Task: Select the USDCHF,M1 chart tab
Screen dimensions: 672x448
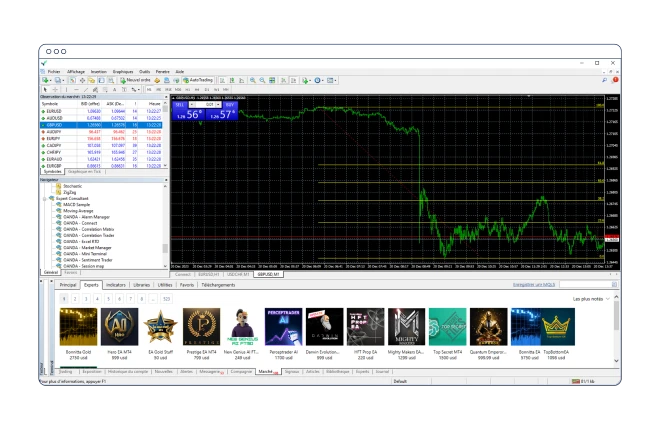Action: pos(238,274)
